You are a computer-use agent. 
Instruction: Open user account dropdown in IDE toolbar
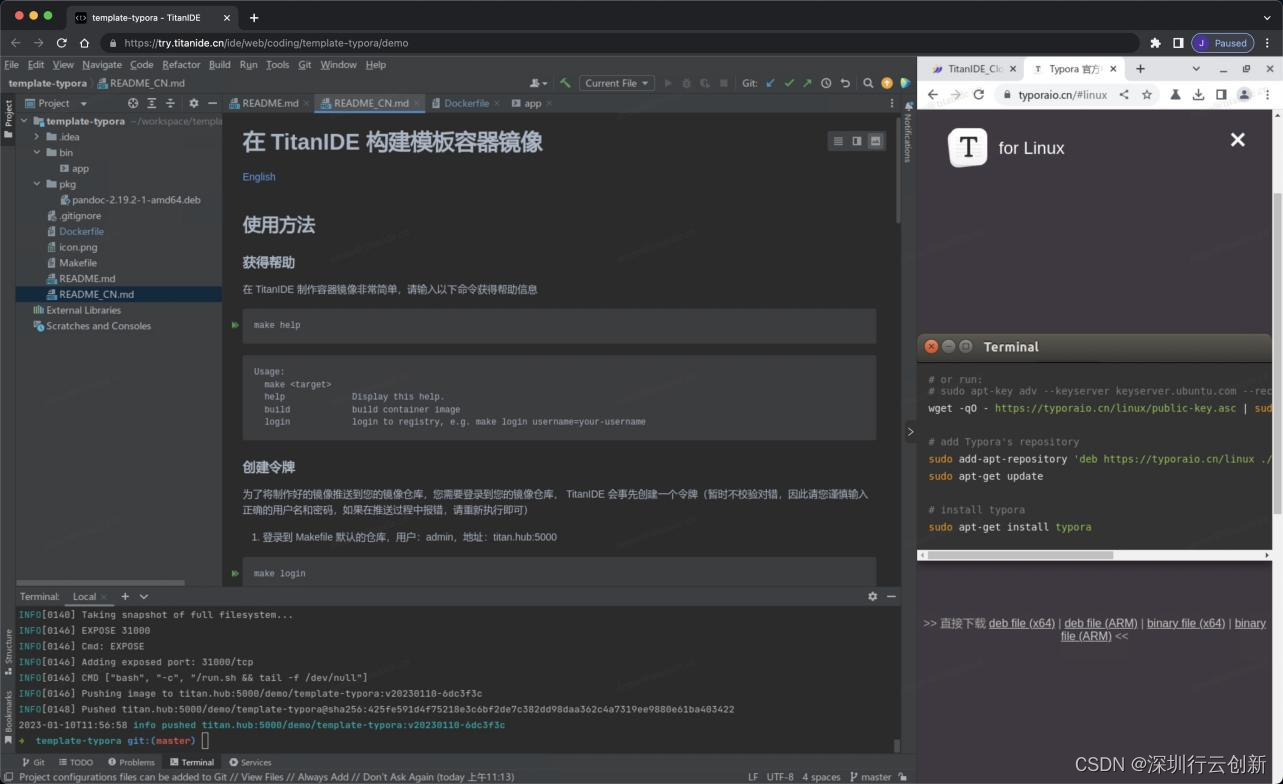tap(538, 83)
